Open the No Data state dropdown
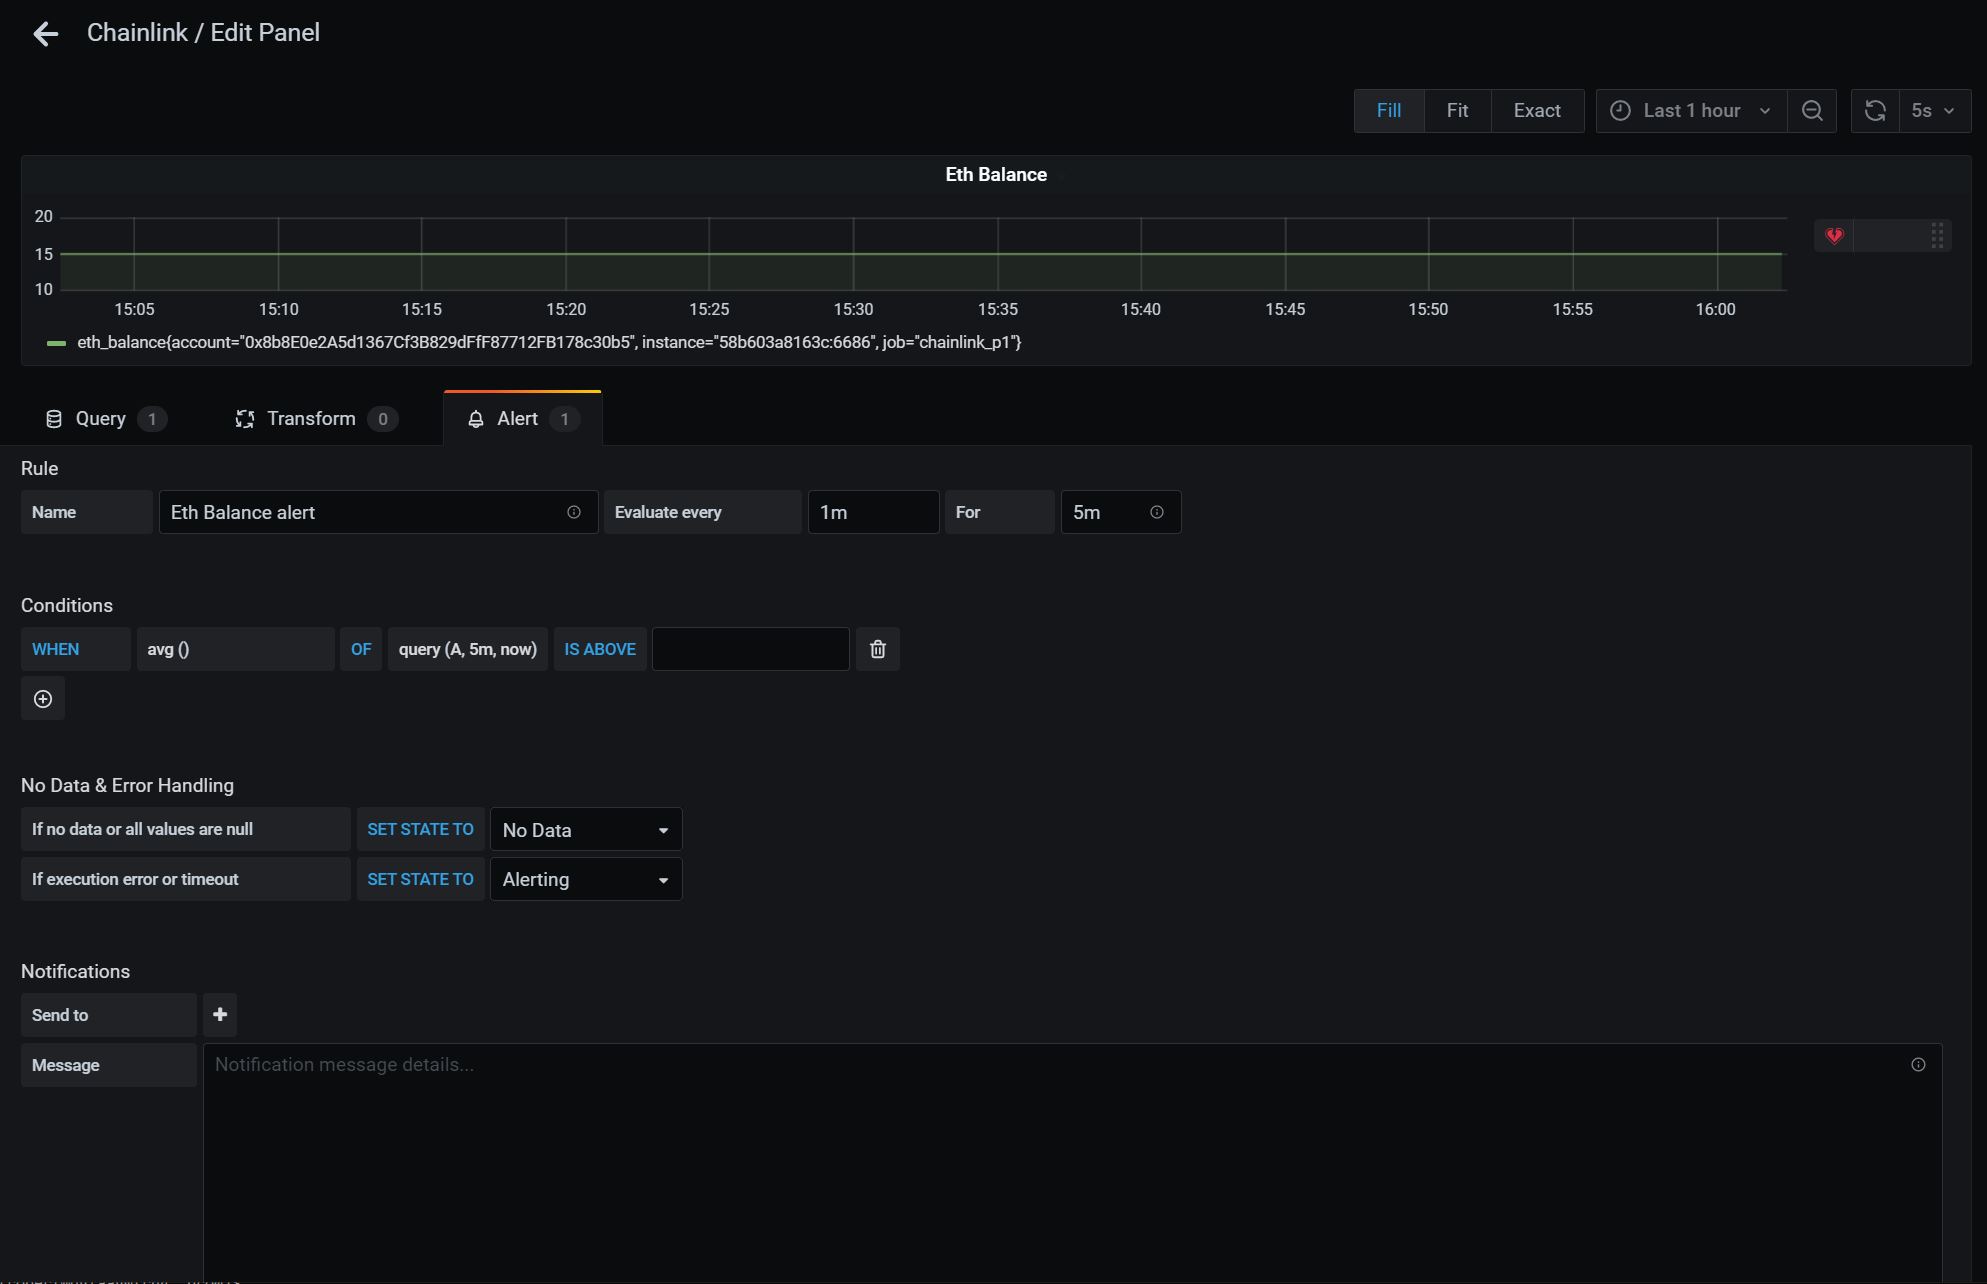 point(586,830)
